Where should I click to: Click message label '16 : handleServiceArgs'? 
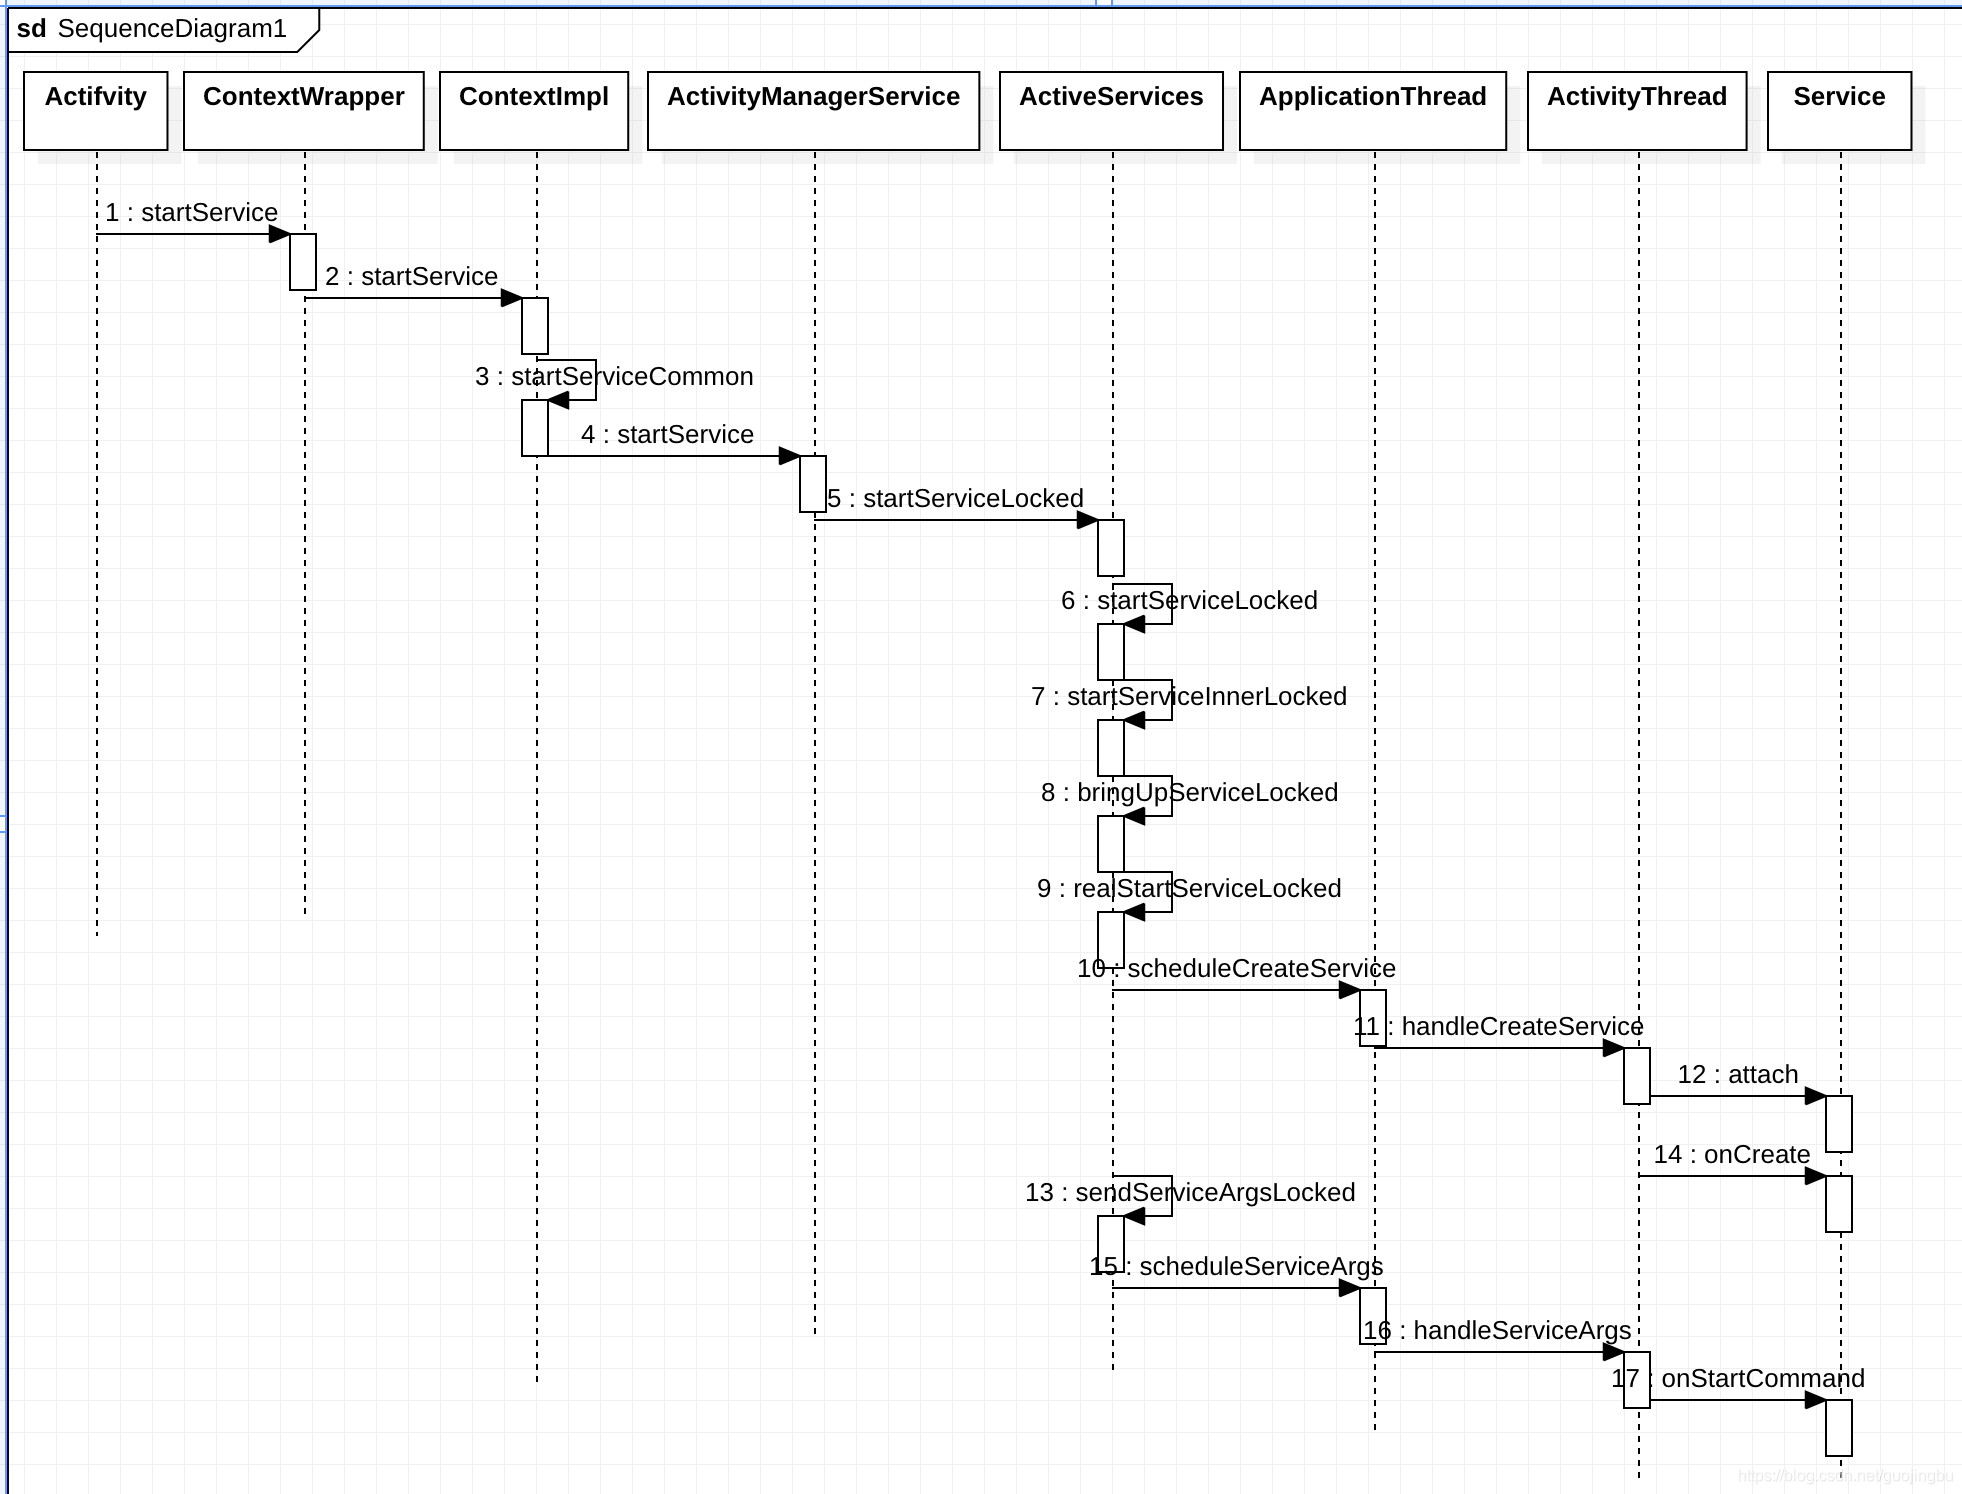tap(1497, 1330)
